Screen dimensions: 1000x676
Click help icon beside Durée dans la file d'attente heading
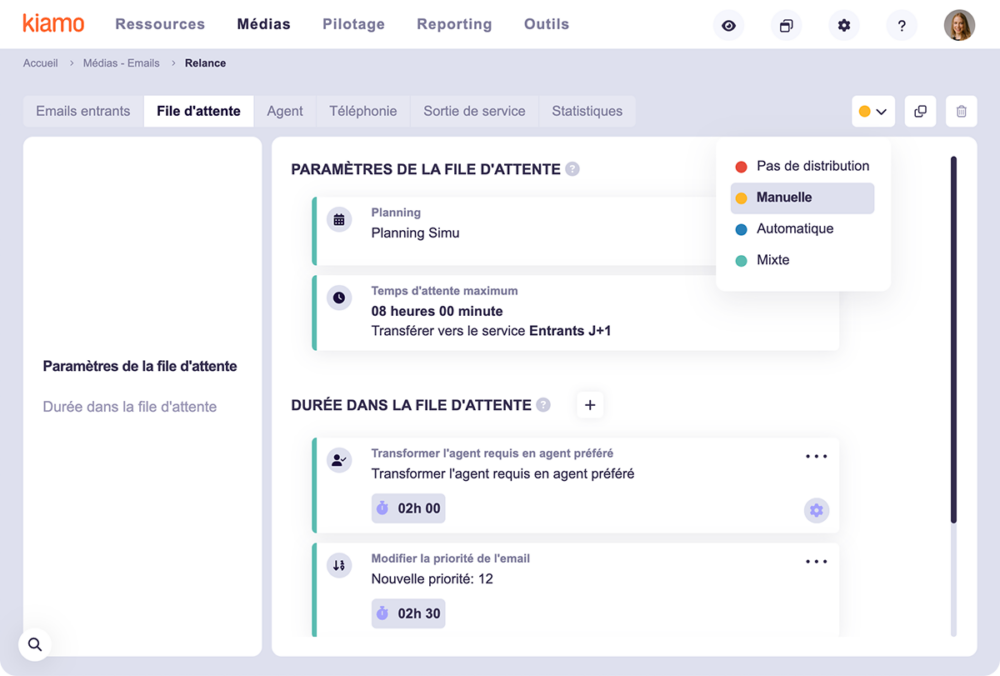click(543, 405)
